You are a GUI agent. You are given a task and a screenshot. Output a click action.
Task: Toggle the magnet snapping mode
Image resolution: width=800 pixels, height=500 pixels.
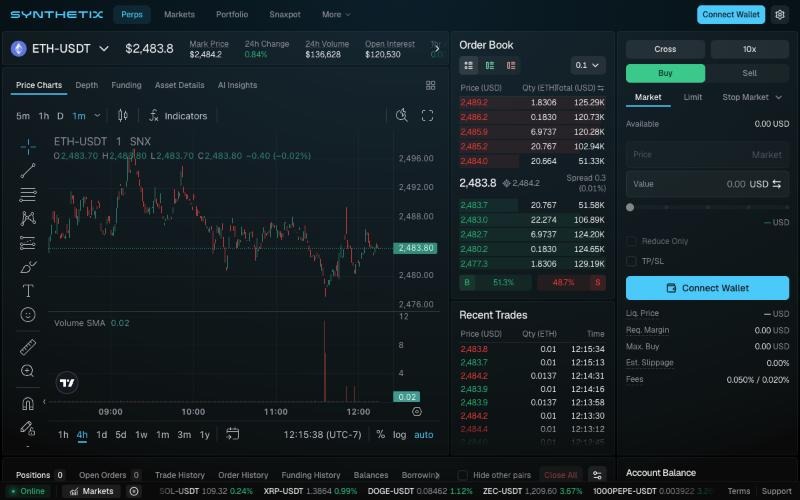point(28,404)
